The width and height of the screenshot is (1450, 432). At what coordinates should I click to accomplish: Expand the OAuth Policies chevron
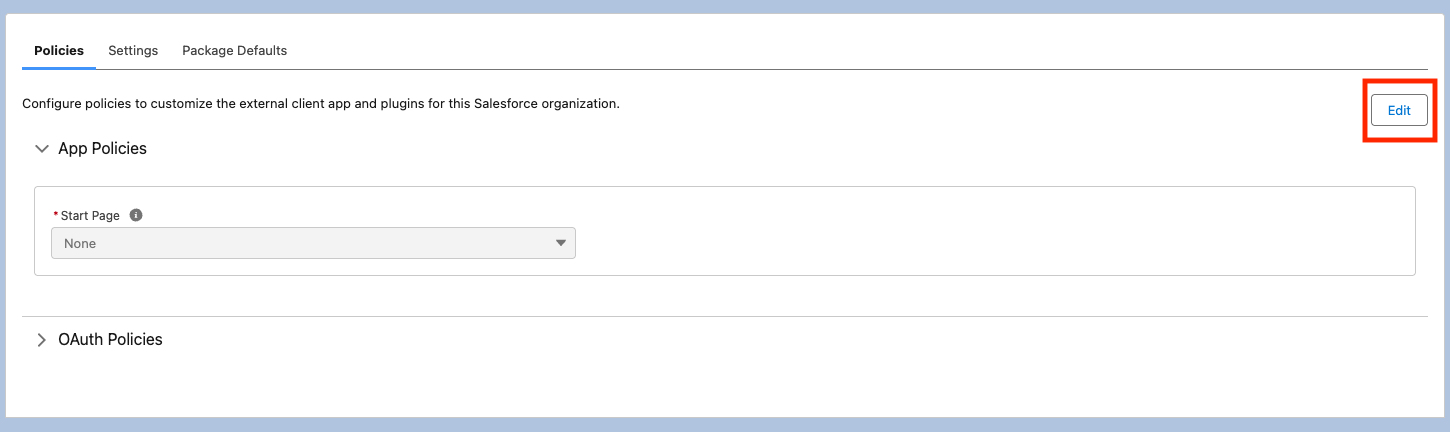41,340
